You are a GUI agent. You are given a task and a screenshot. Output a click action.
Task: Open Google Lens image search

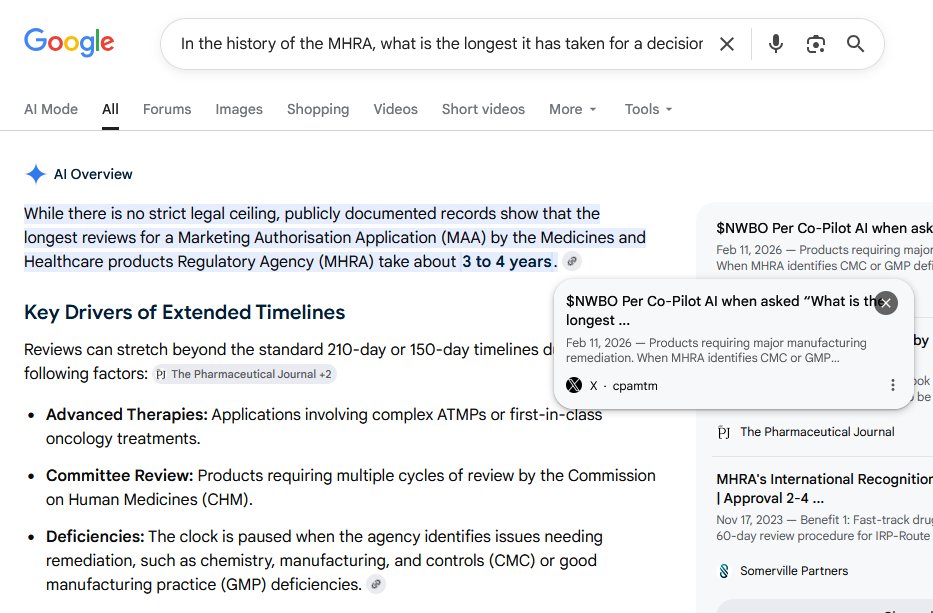pyautogui.click(x=815, y=44)
